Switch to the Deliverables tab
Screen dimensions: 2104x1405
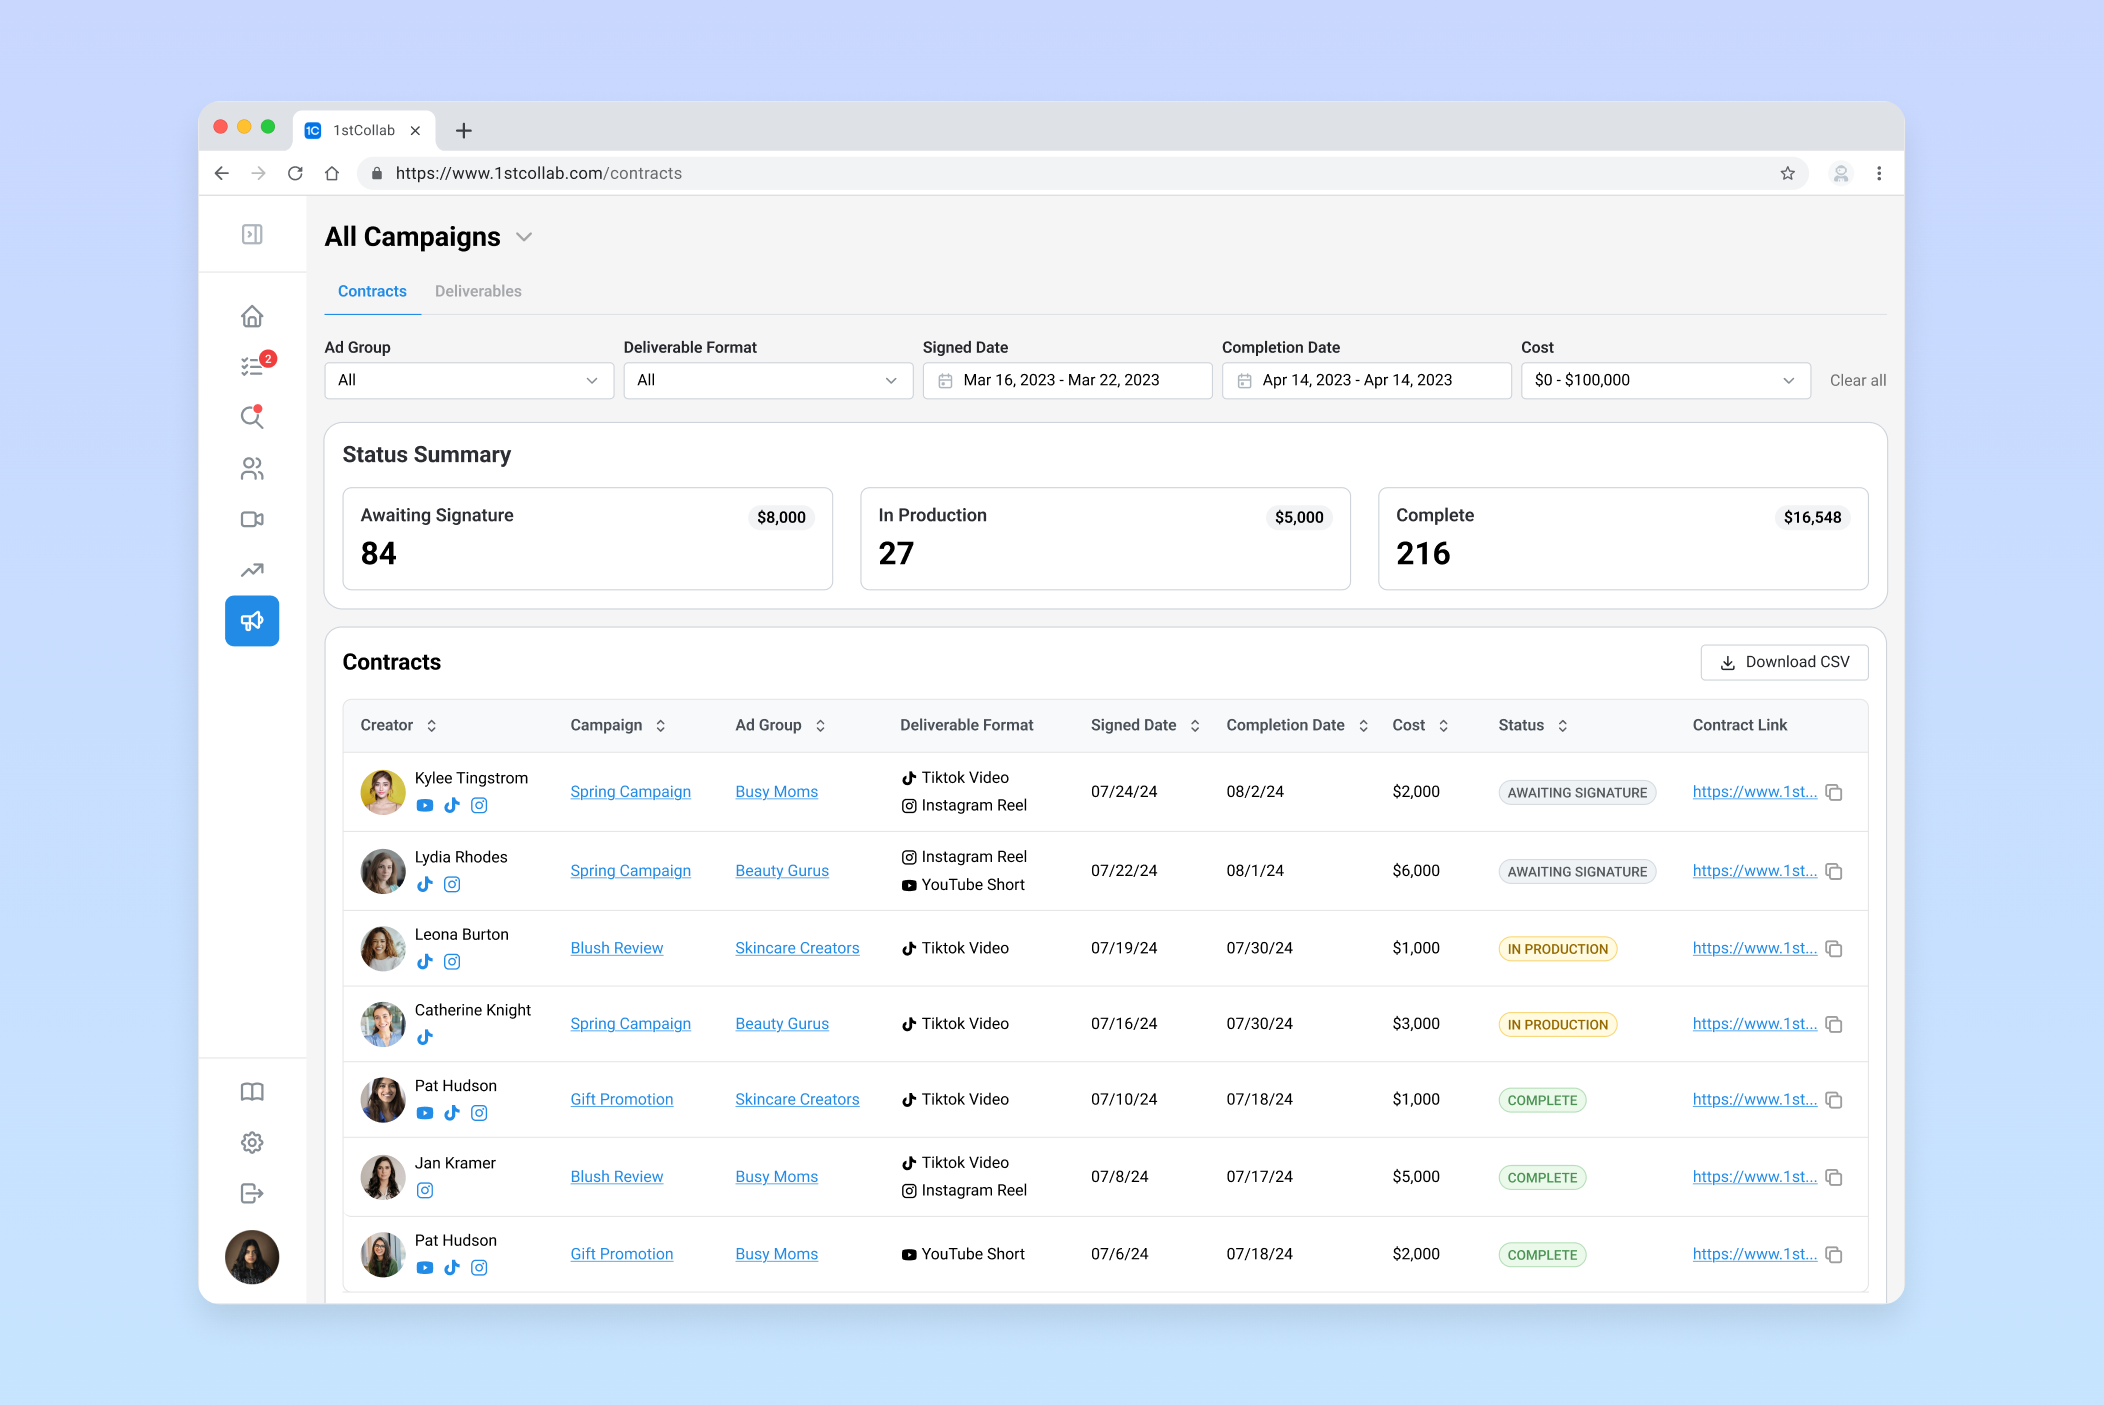(x=478, y=291)
